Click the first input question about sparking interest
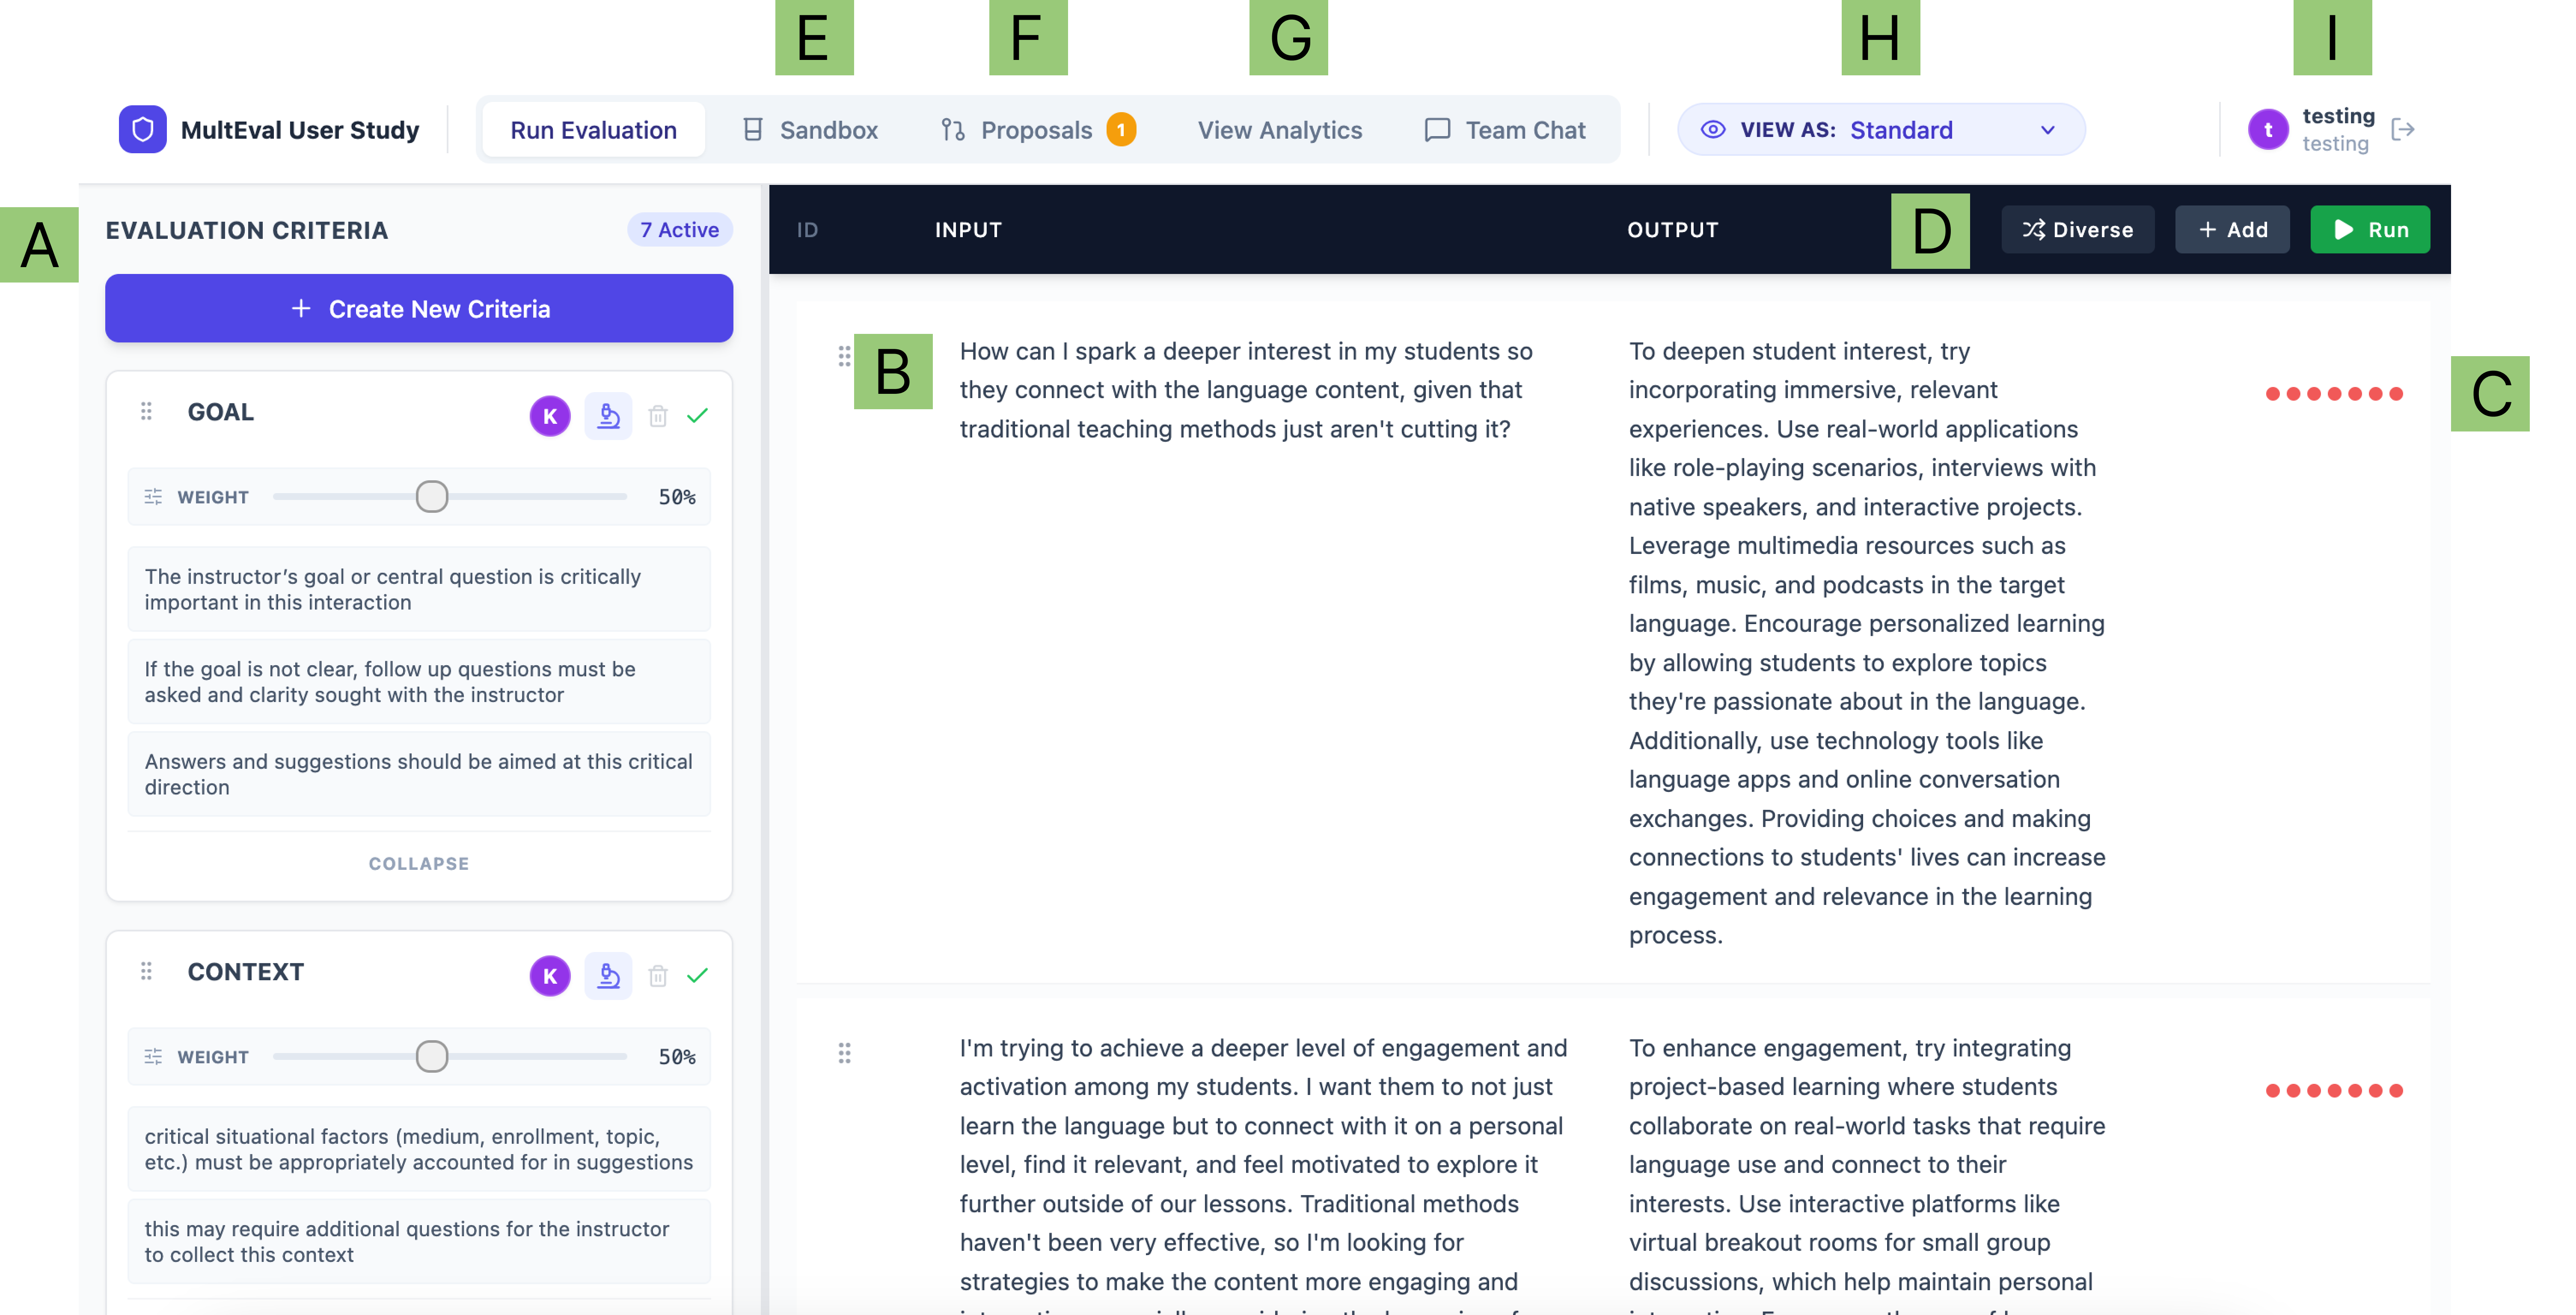2576x1315 pixels. 1246,390
